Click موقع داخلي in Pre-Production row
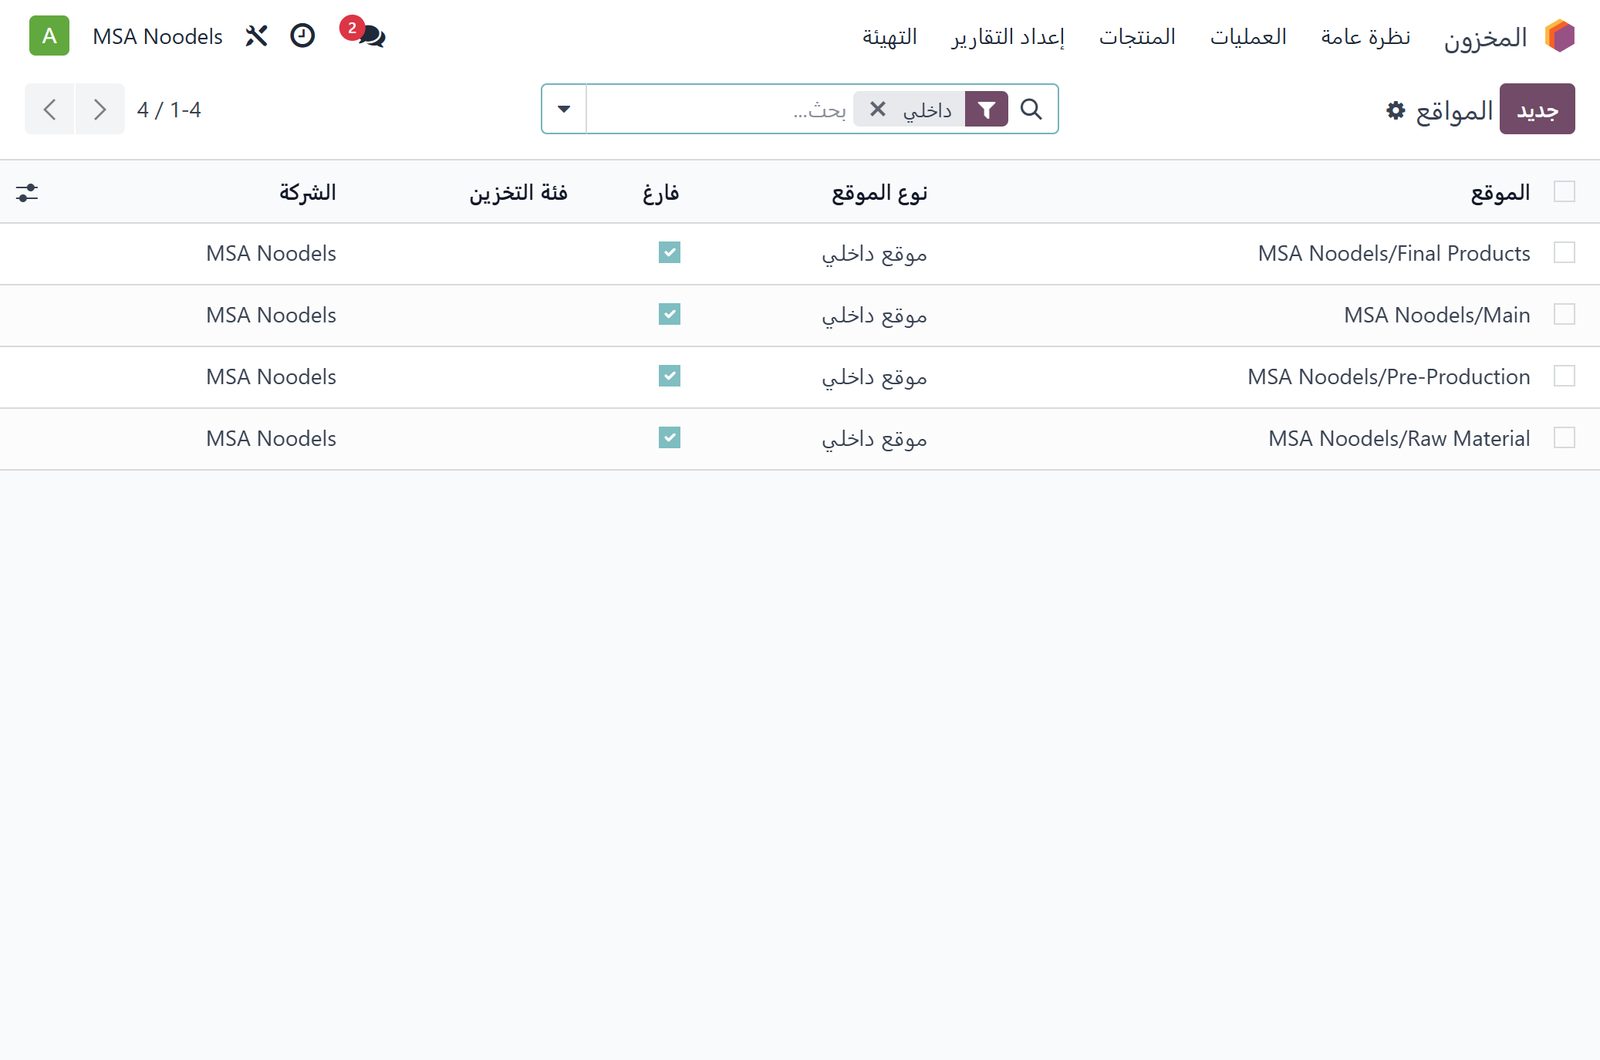Image resolution: width=1600 pixels, height=1060 pixels. pos(875,377)
